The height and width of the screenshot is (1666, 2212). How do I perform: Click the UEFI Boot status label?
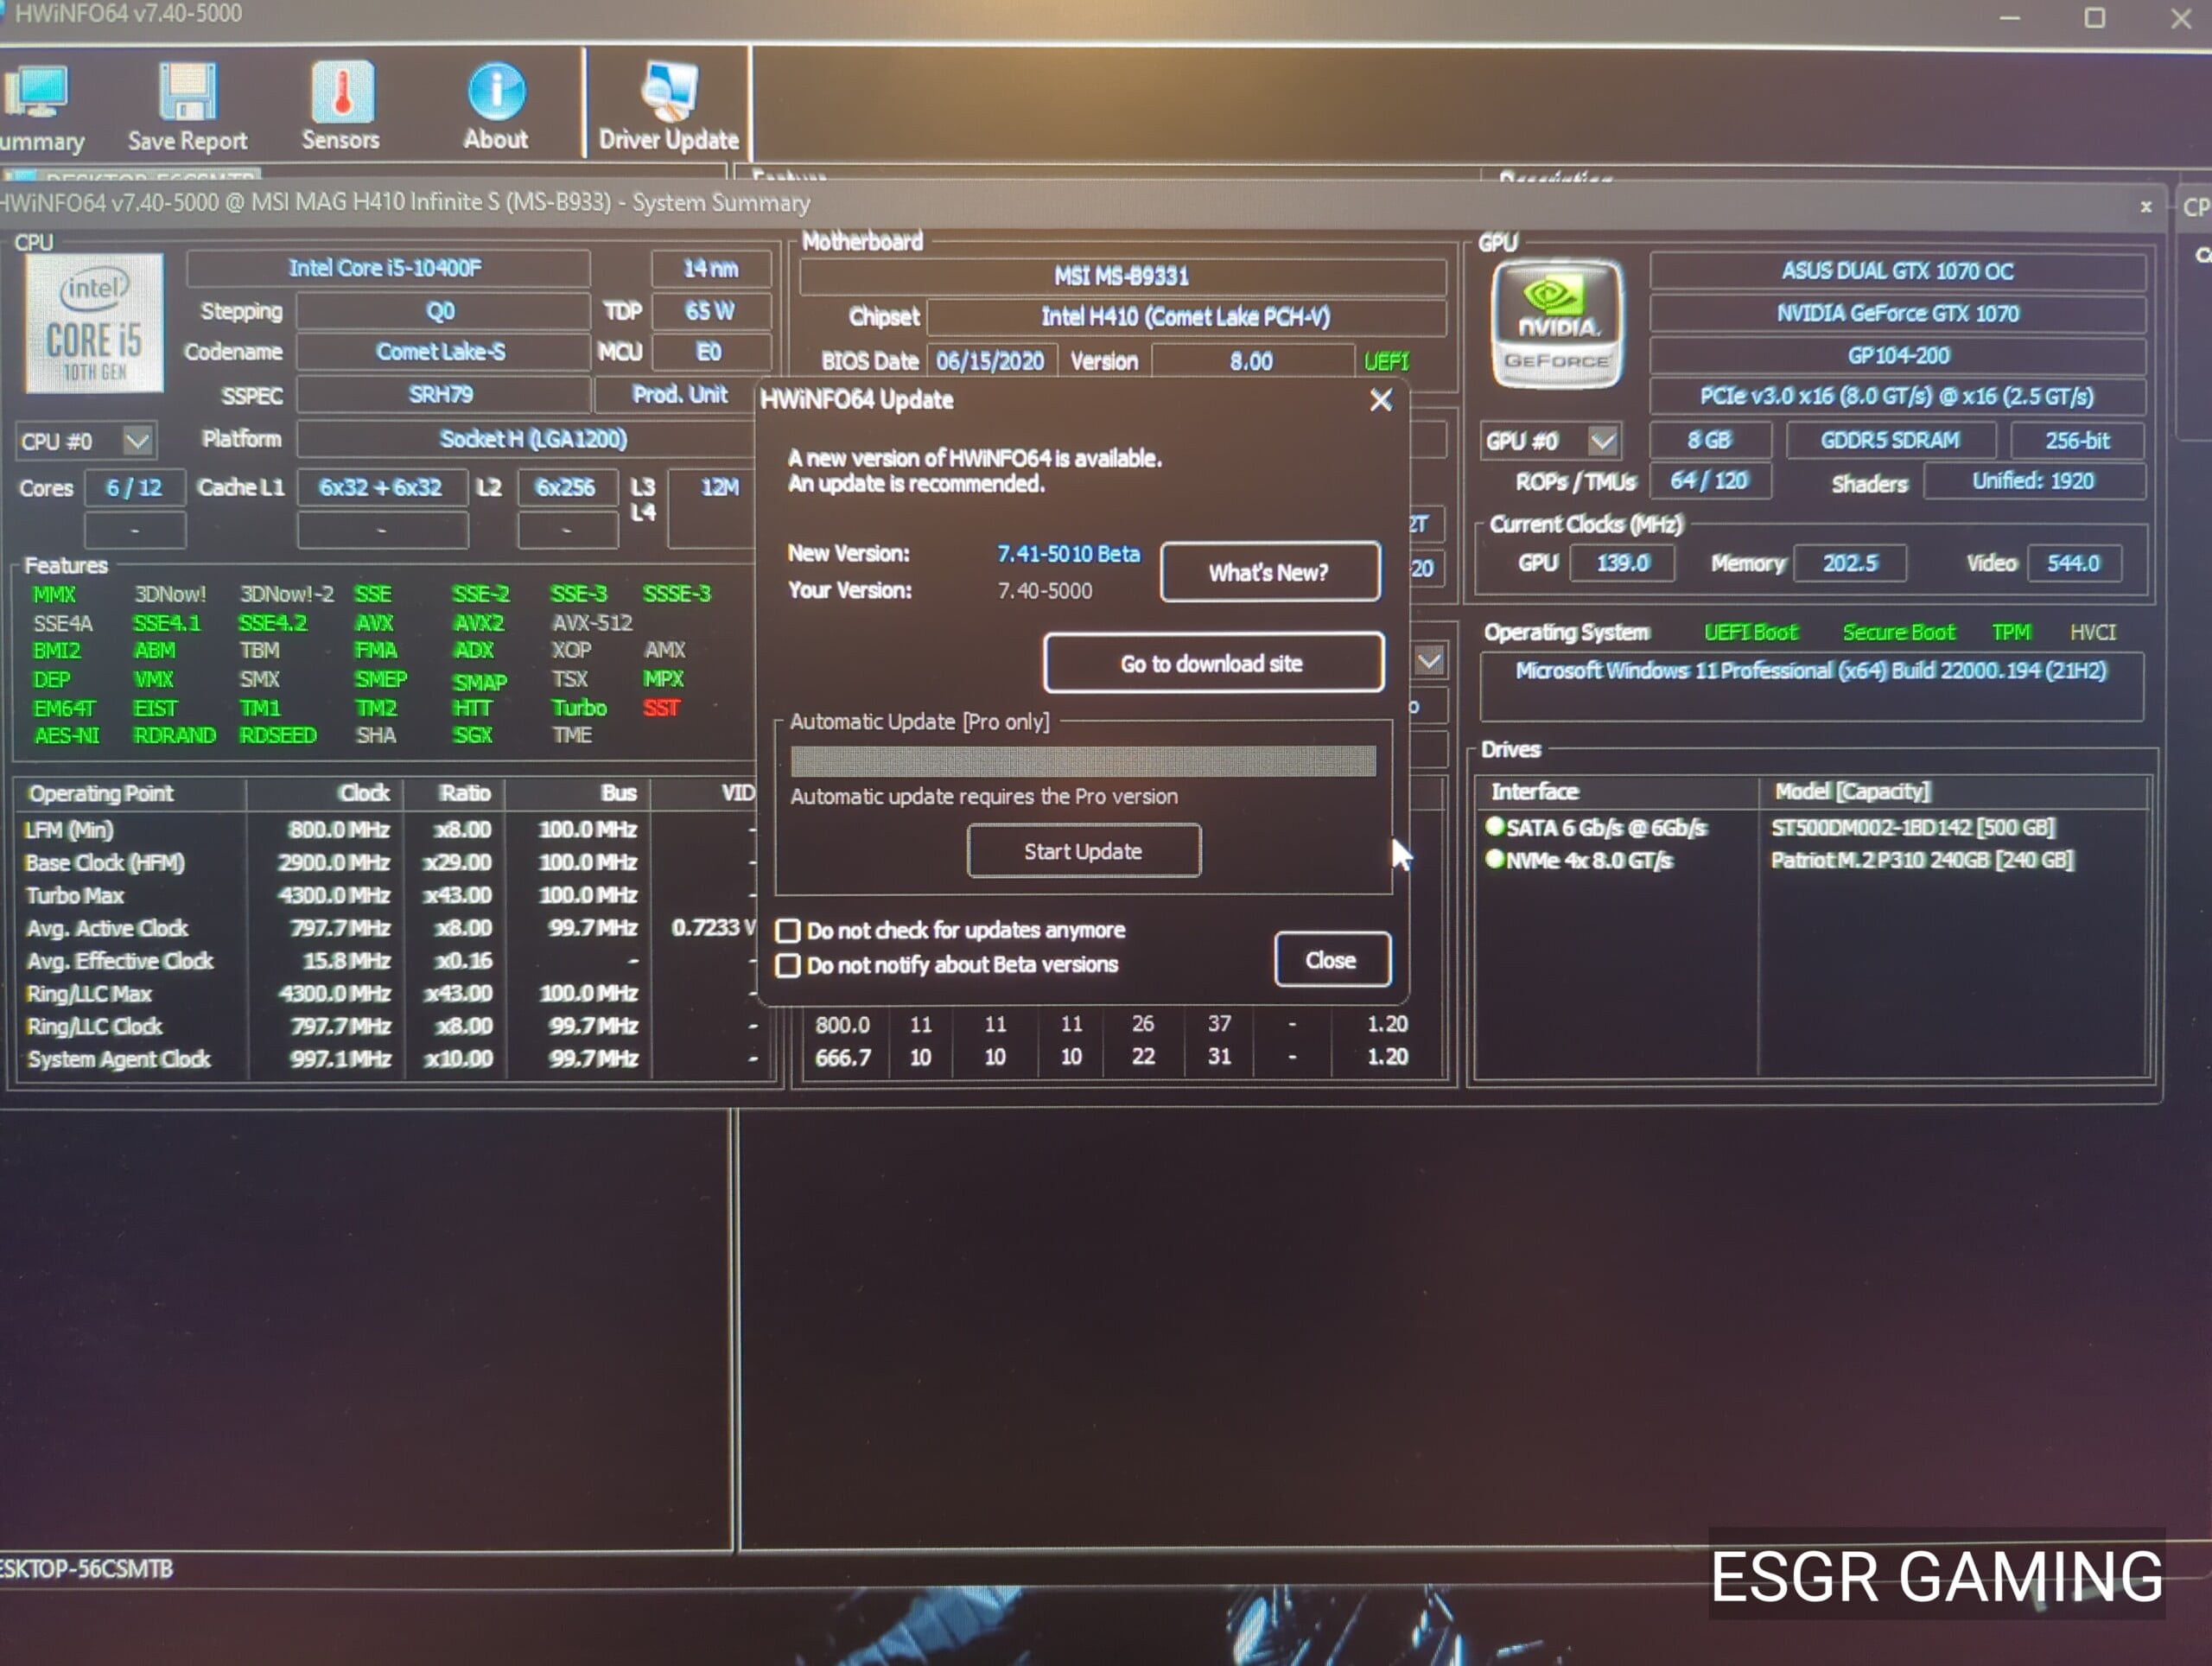pyautogui.click(x=1750, y=633)
